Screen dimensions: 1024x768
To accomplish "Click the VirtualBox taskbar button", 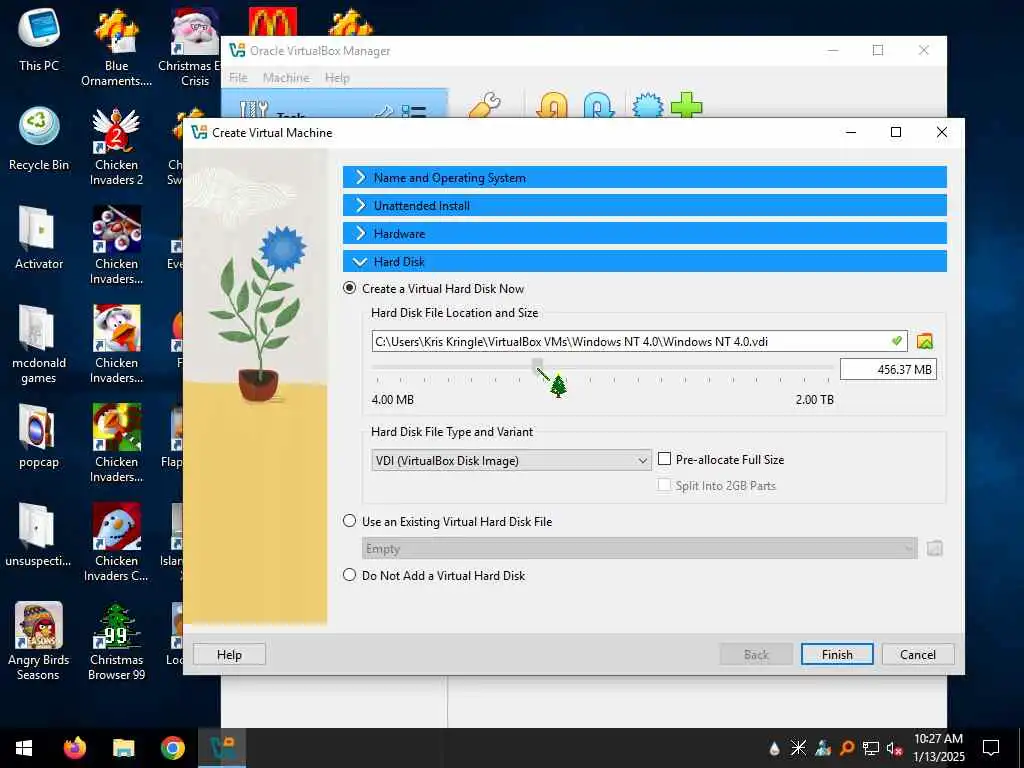I will click(222, 748).
